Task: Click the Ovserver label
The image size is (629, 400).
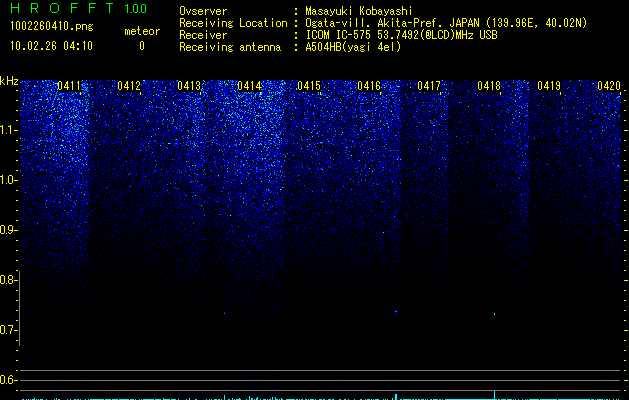Action: [x=203, y=11]
